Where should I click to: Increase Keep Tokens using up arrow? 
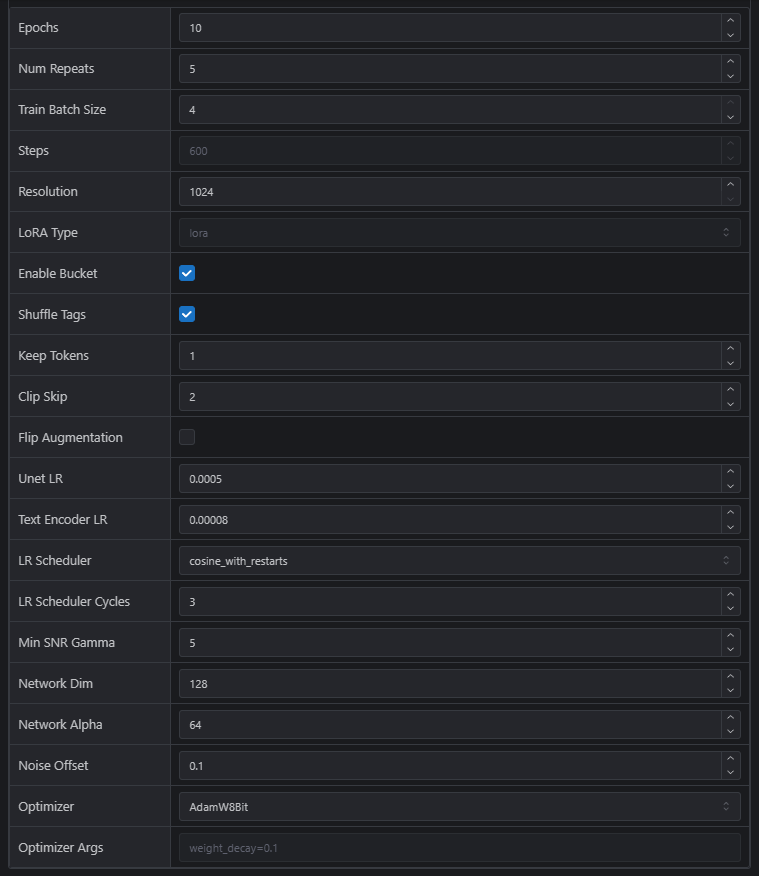pyautogui.click(x=730, y=349)
